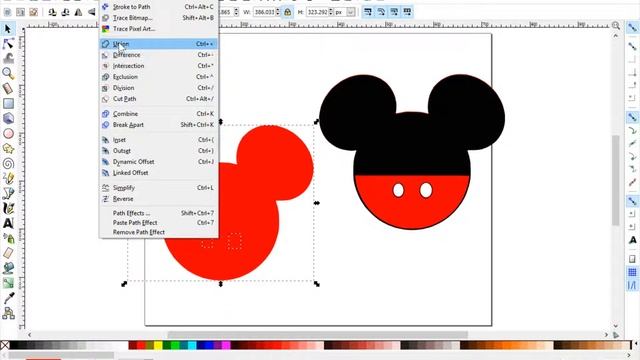
Task: Choose Dynamic Offset menu entry
Action: pos(159,162)
